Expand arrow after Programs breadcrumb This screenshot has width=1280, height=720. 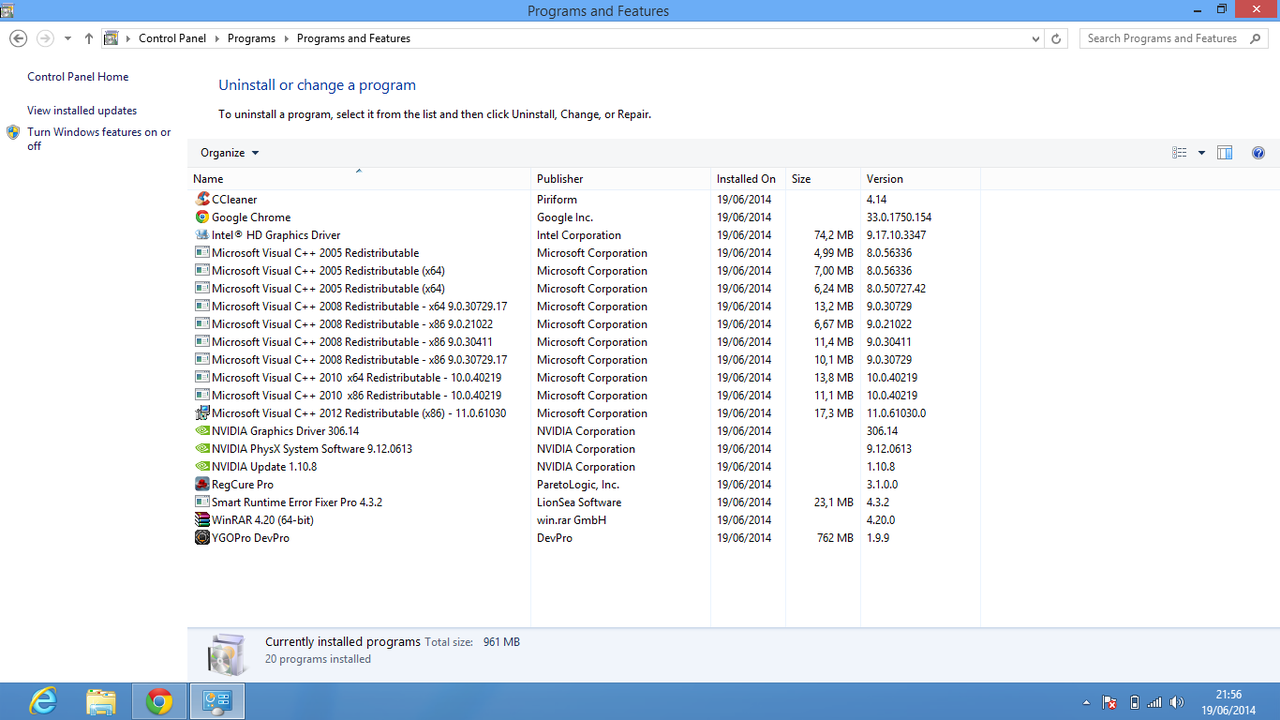(286, 38)
